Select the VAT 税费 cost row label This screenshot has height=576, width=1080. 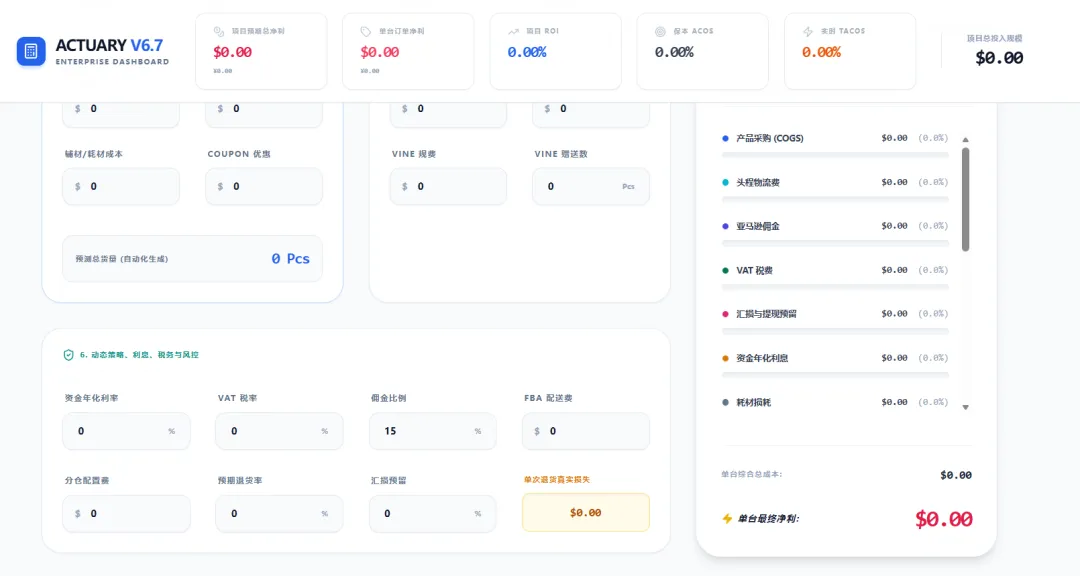click(754, 270)
